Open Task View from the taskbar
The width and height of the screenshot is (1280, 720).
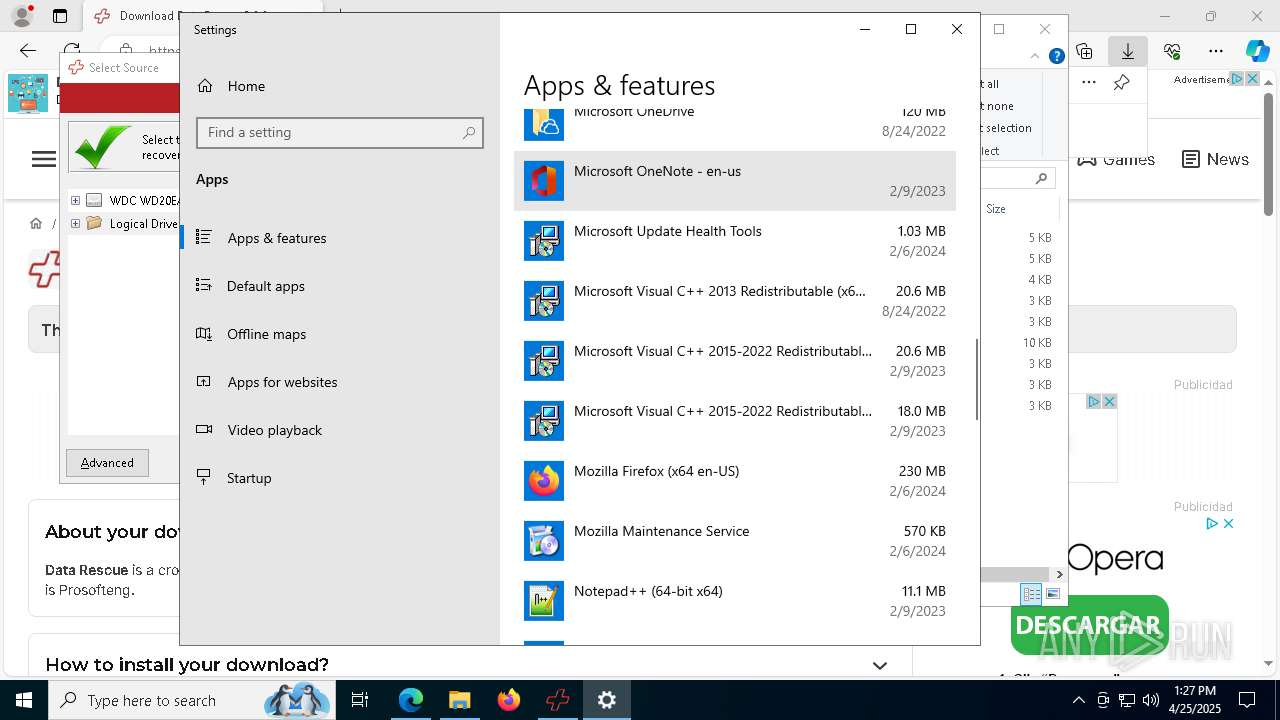tap(360, 700)
